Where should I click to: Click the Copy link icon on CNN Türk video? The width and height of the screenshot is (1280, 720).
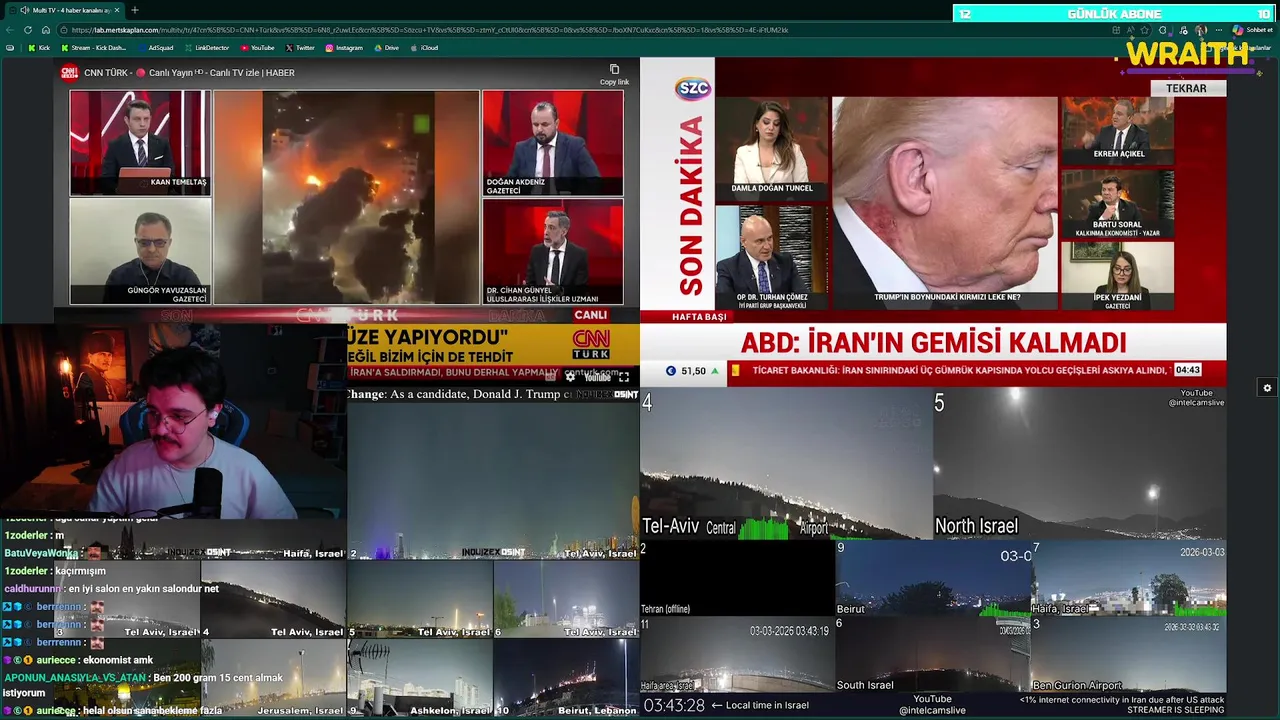(x=614, y=70)
